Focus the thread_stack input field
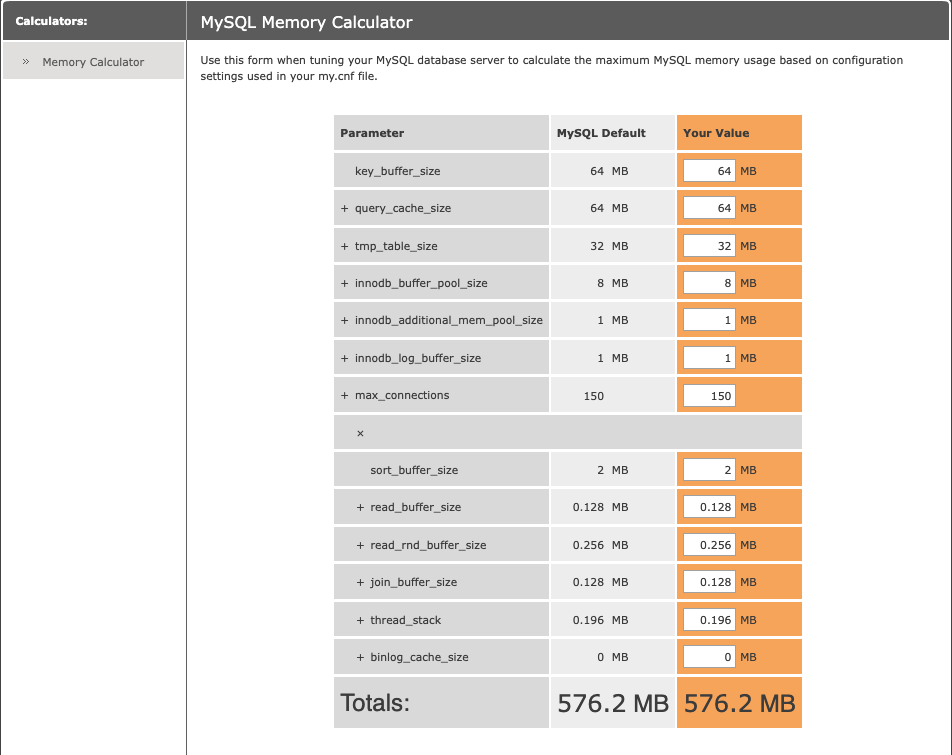The height and width of the screenshot is (755, 952). [709, 620]
